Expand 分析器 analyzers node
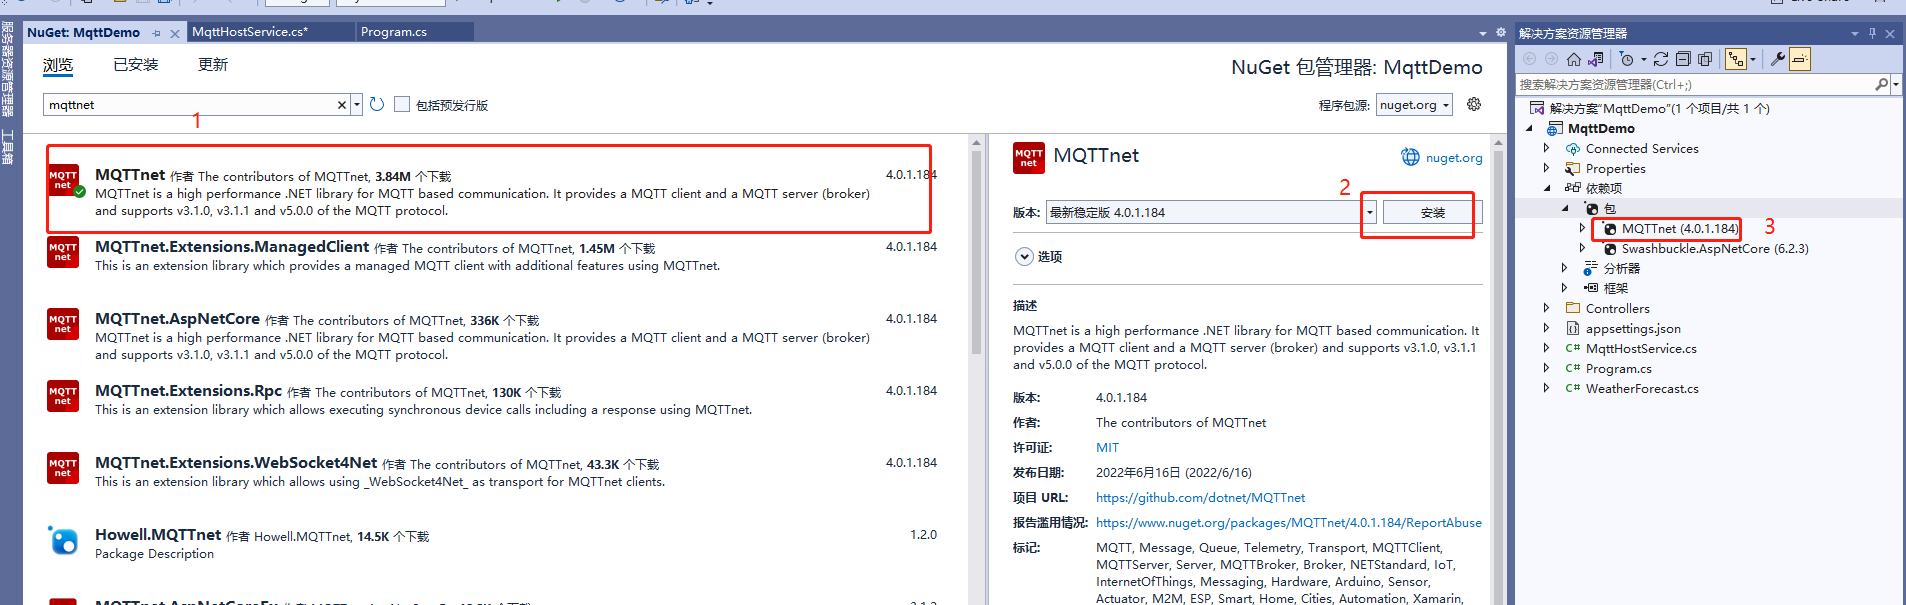The image size is (1906, 605). tap(1565, 268)
